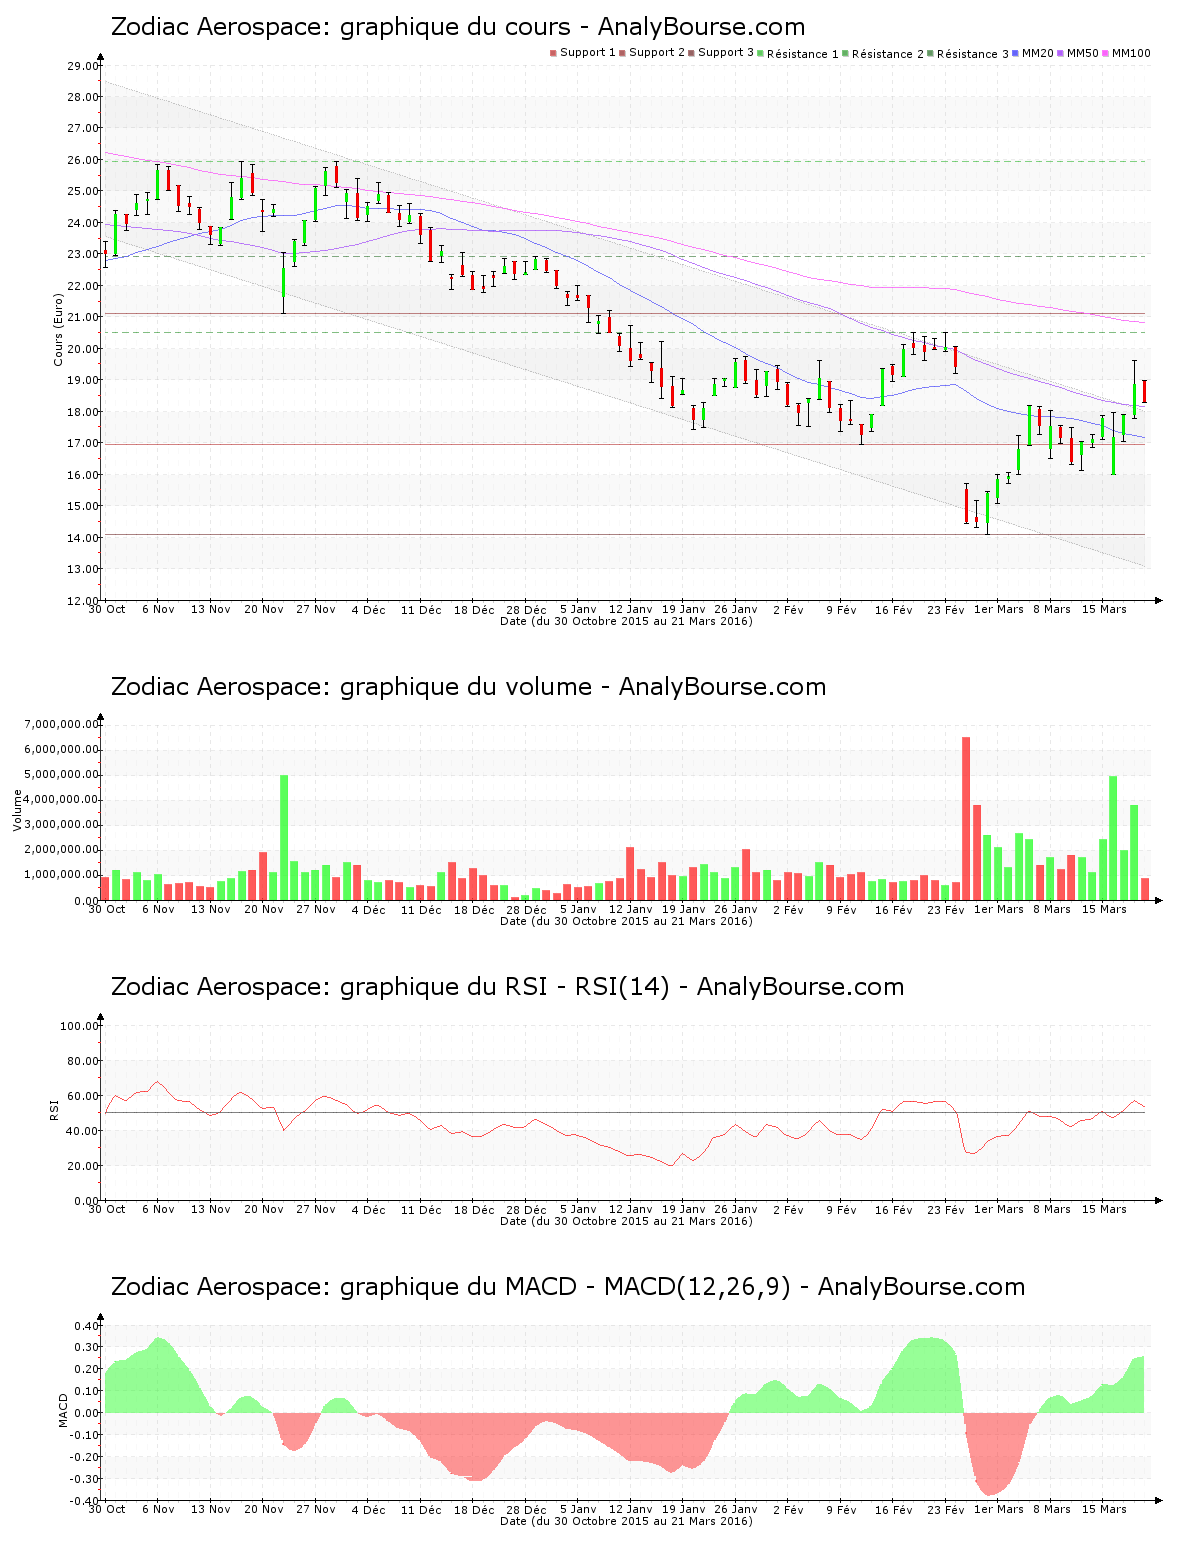Click the 60.00 RSI axis value
Viewport: 1200px width, 1550px height.
[x=82, y=1096]
